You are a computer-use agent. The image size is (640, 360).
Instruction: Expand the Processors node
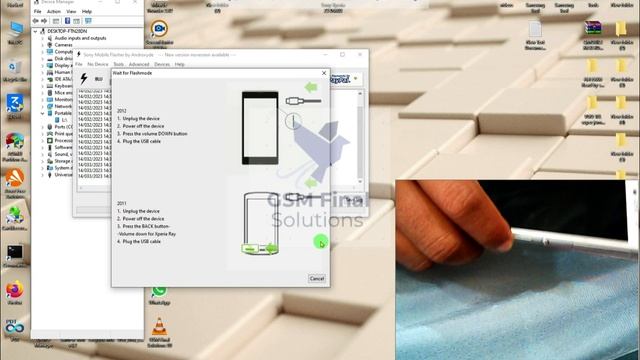click(x=42, y=140)
